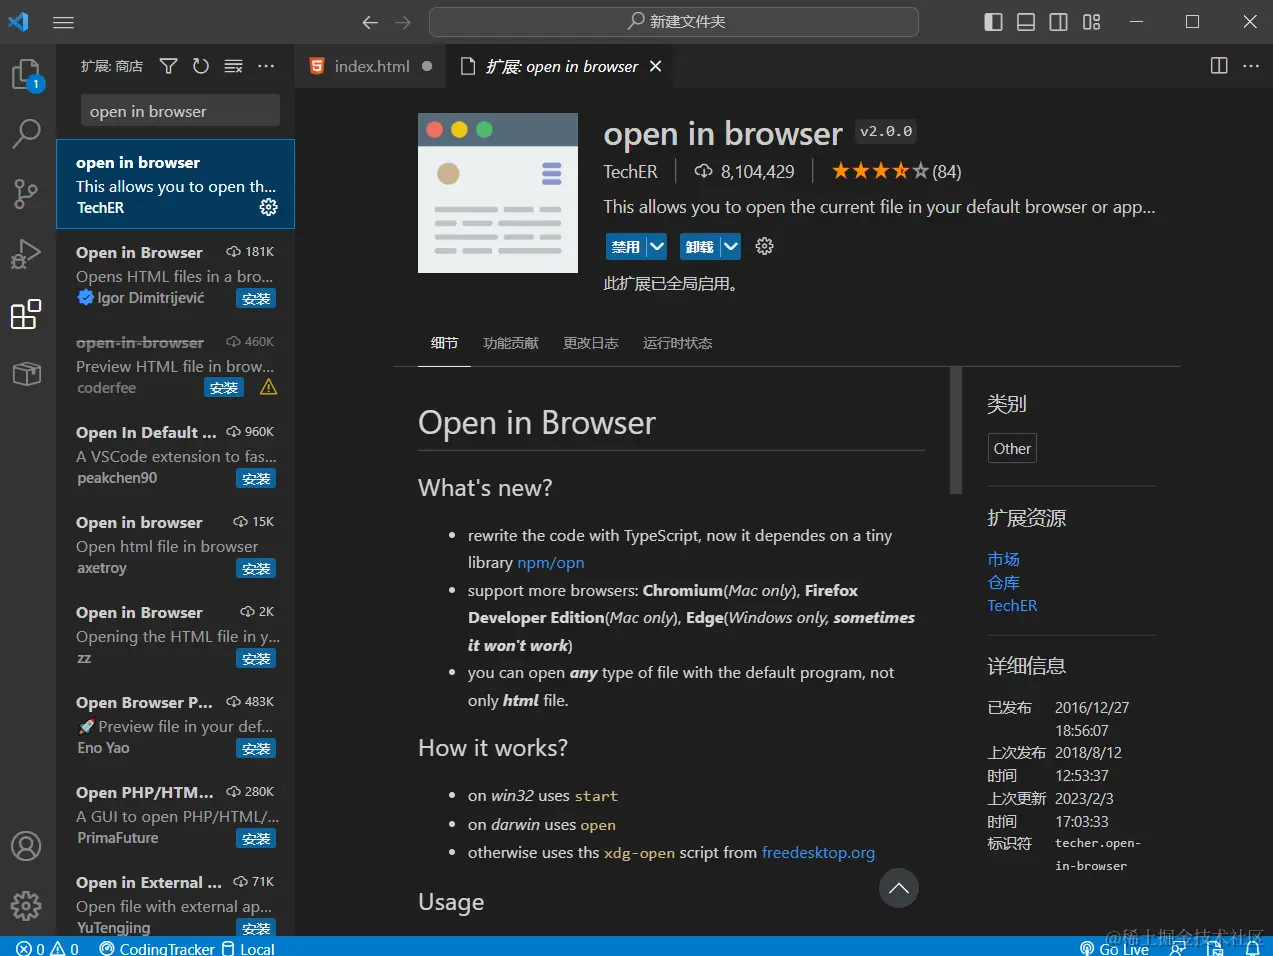Filter extensions with the funnel icon

click(169, 66)
